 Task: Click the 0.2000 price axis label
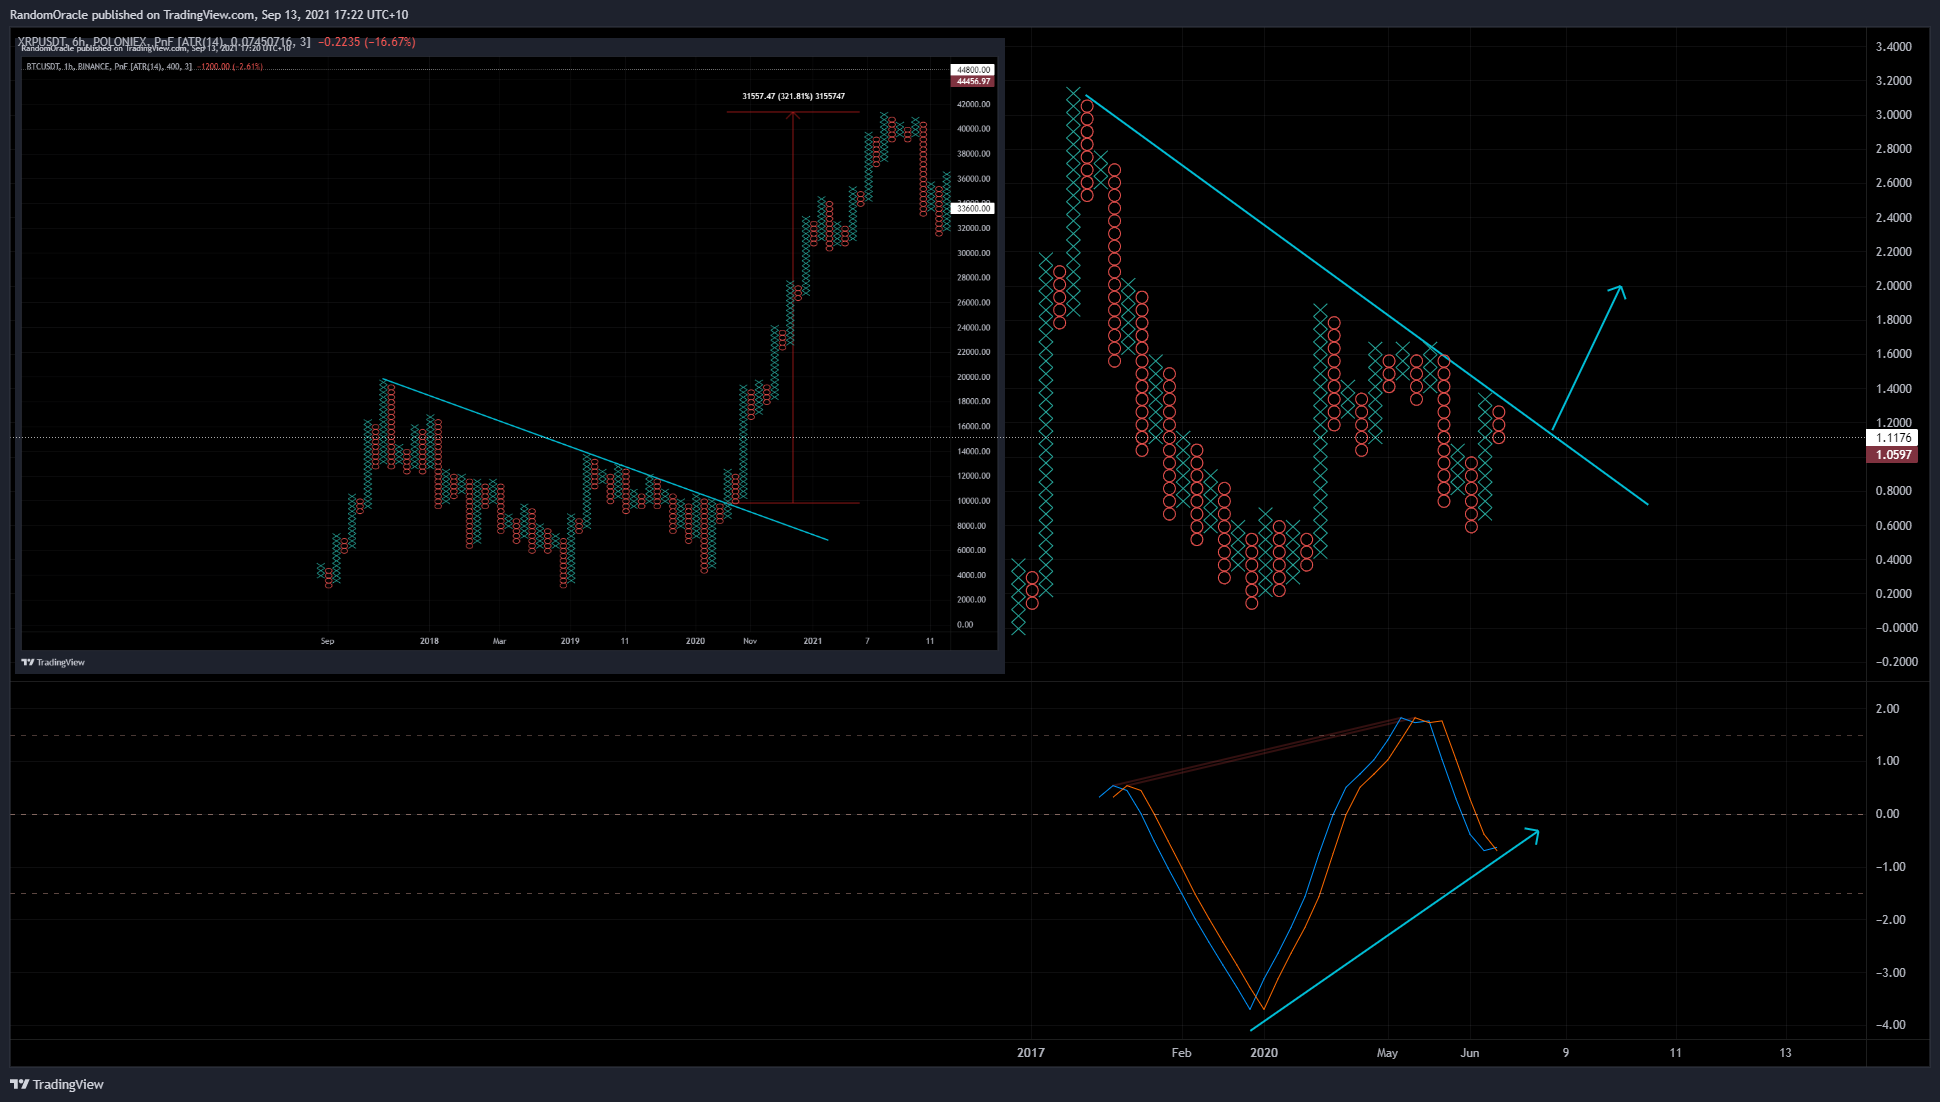click(x=1893, y=594)
